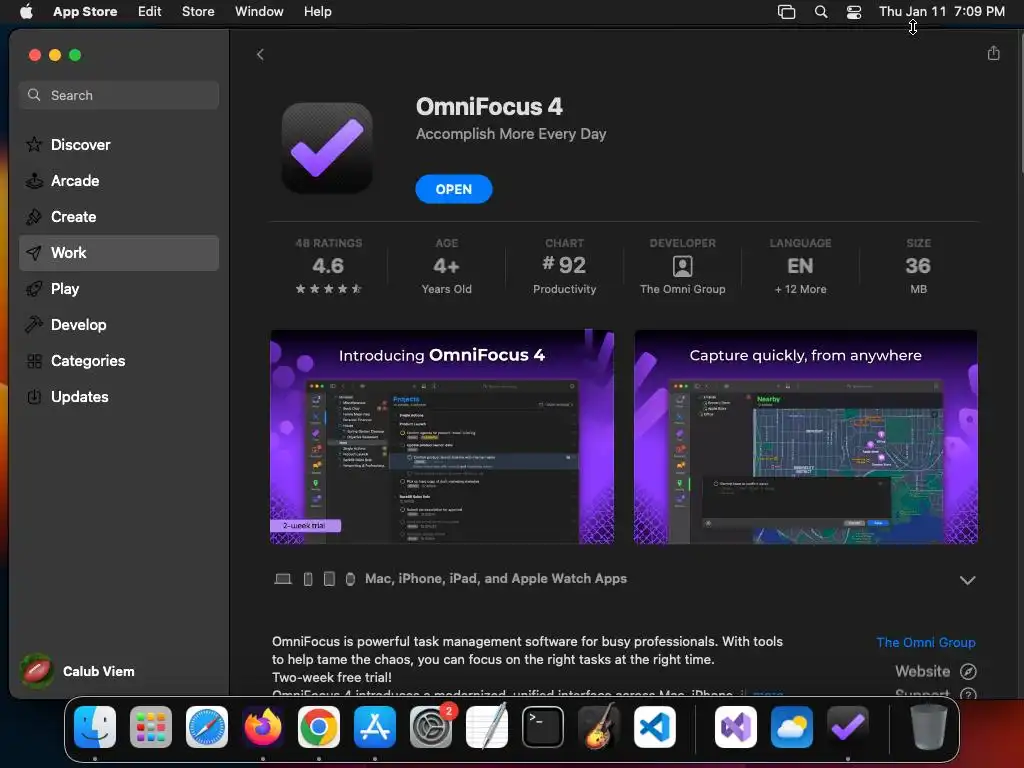Click the OPEN button
Viewport: 1024px width, 768px height.
pos(454,189)
